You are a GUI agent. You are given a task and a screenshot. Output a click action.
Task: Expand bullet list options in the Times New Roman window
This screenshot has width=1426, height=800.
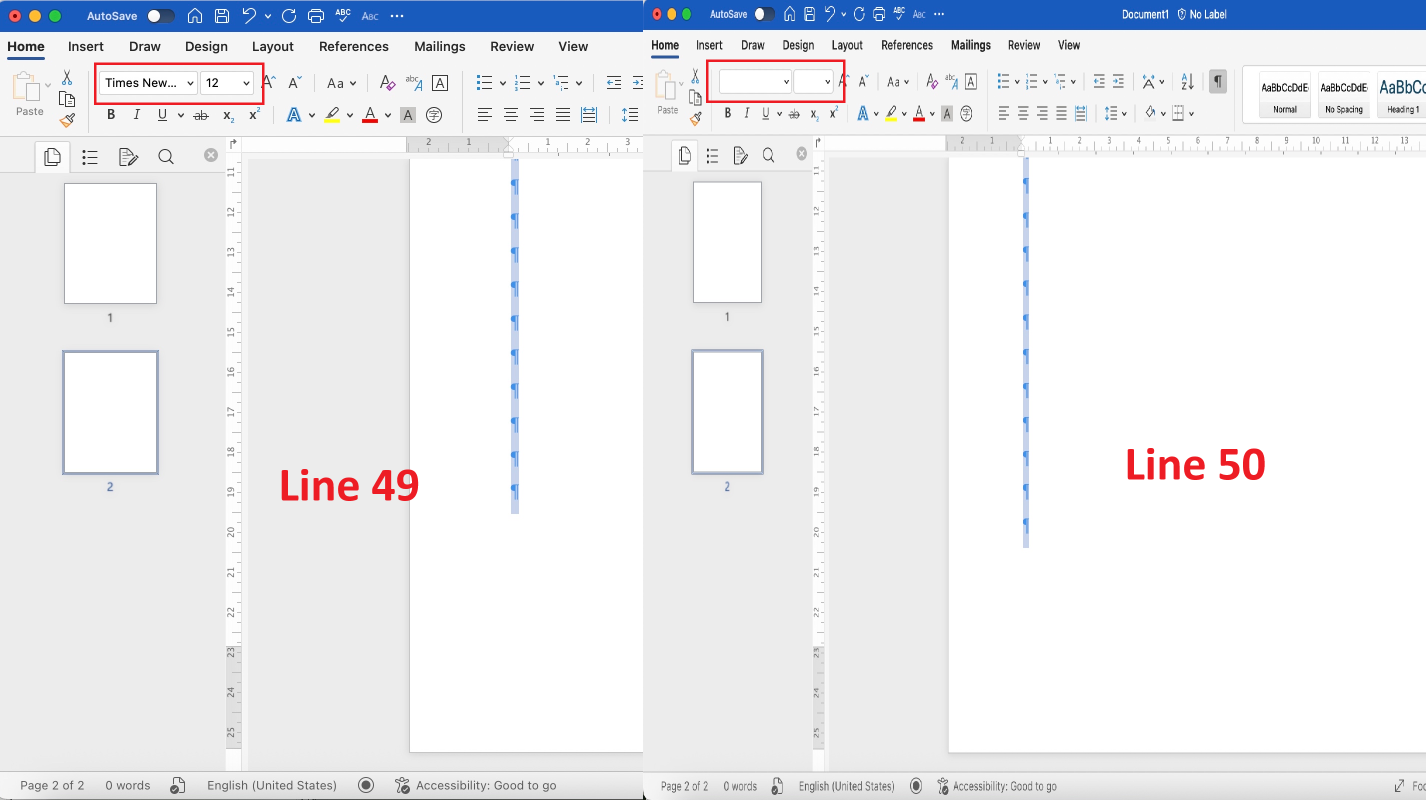pyautogui.click(x=502, y=83)
